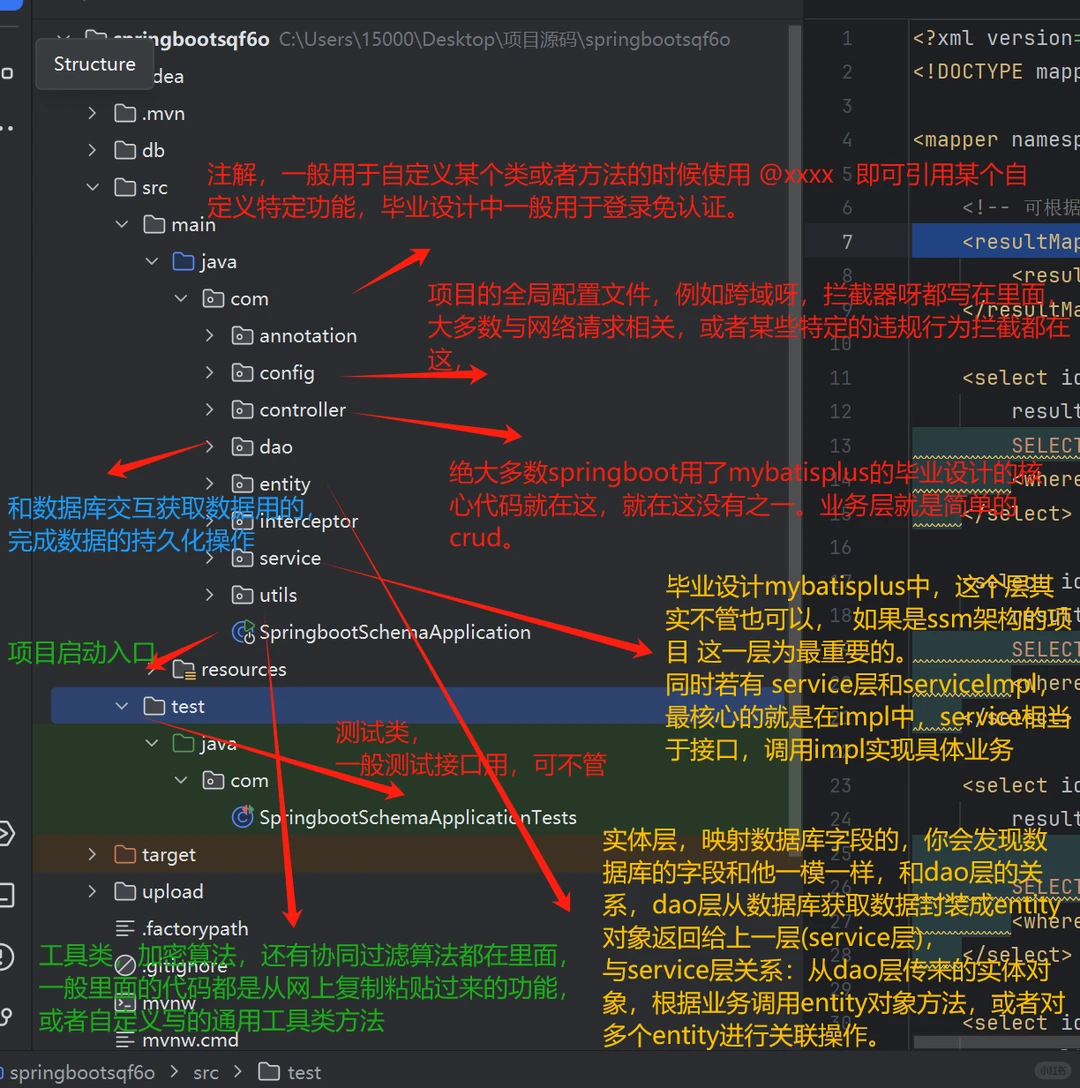The image size is (1080, 1088).
Task: Click the config package folder icon
Action: pos(242,372)
